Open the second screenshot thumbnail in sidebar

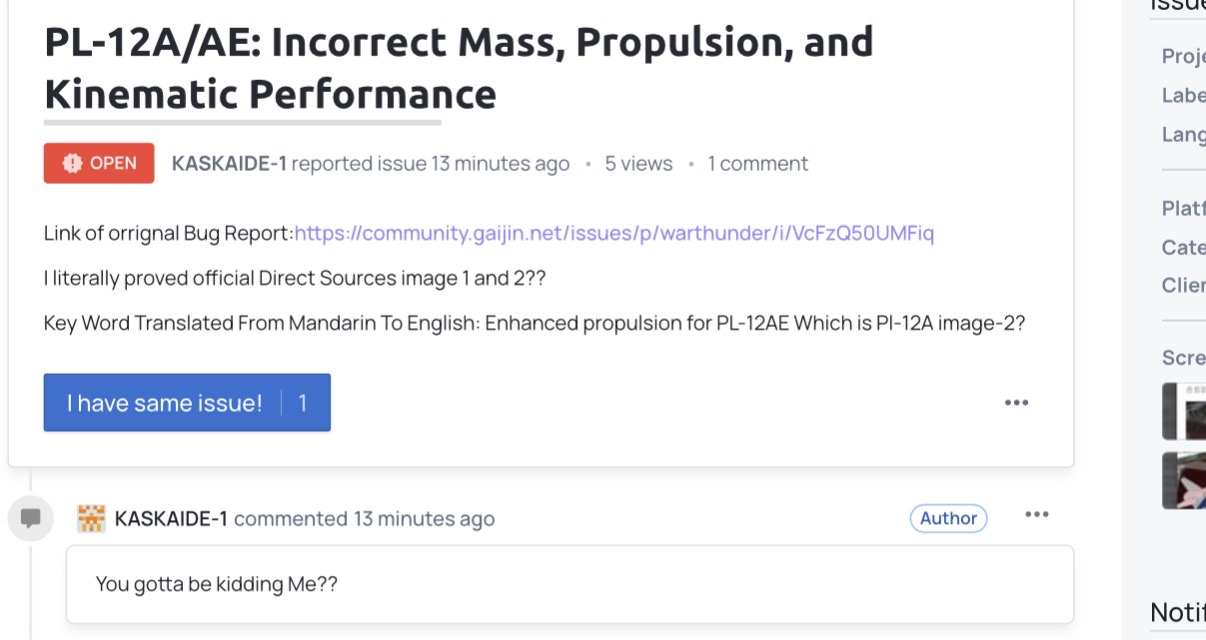click(1184, 481)
